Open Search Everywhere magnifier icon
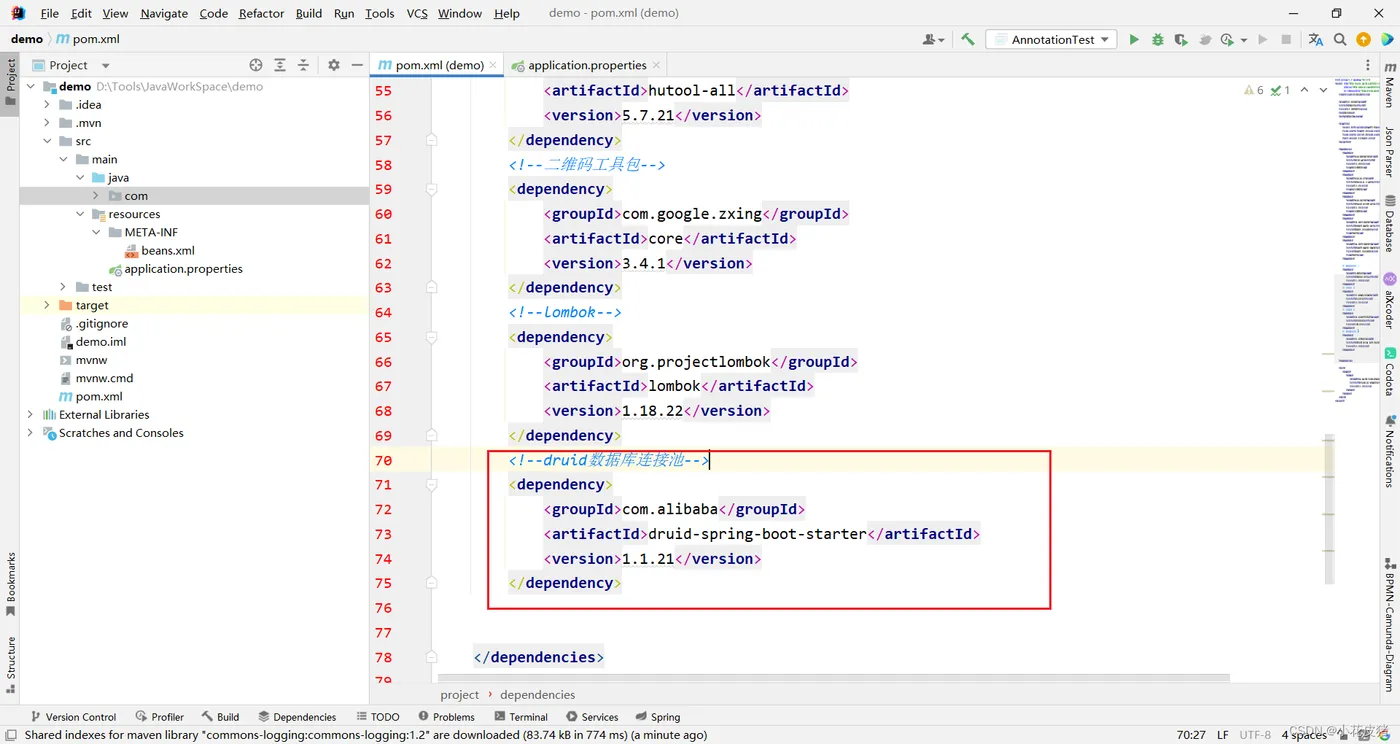The width and height of the screenshot is (1400, 744). 1340,40
